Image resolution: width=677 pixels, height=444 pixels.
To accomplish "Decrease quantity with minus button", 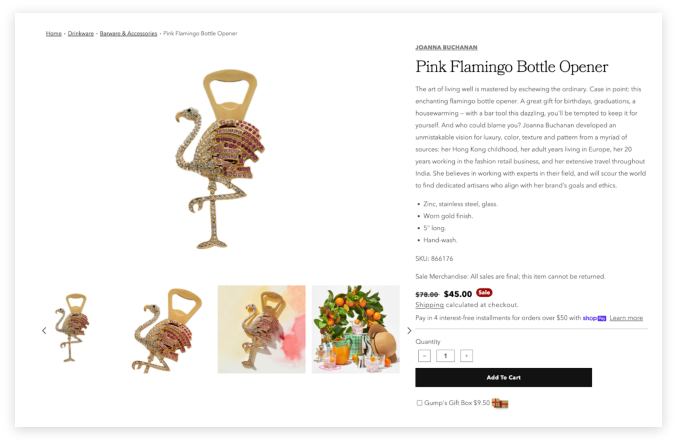I will (424, 355).
